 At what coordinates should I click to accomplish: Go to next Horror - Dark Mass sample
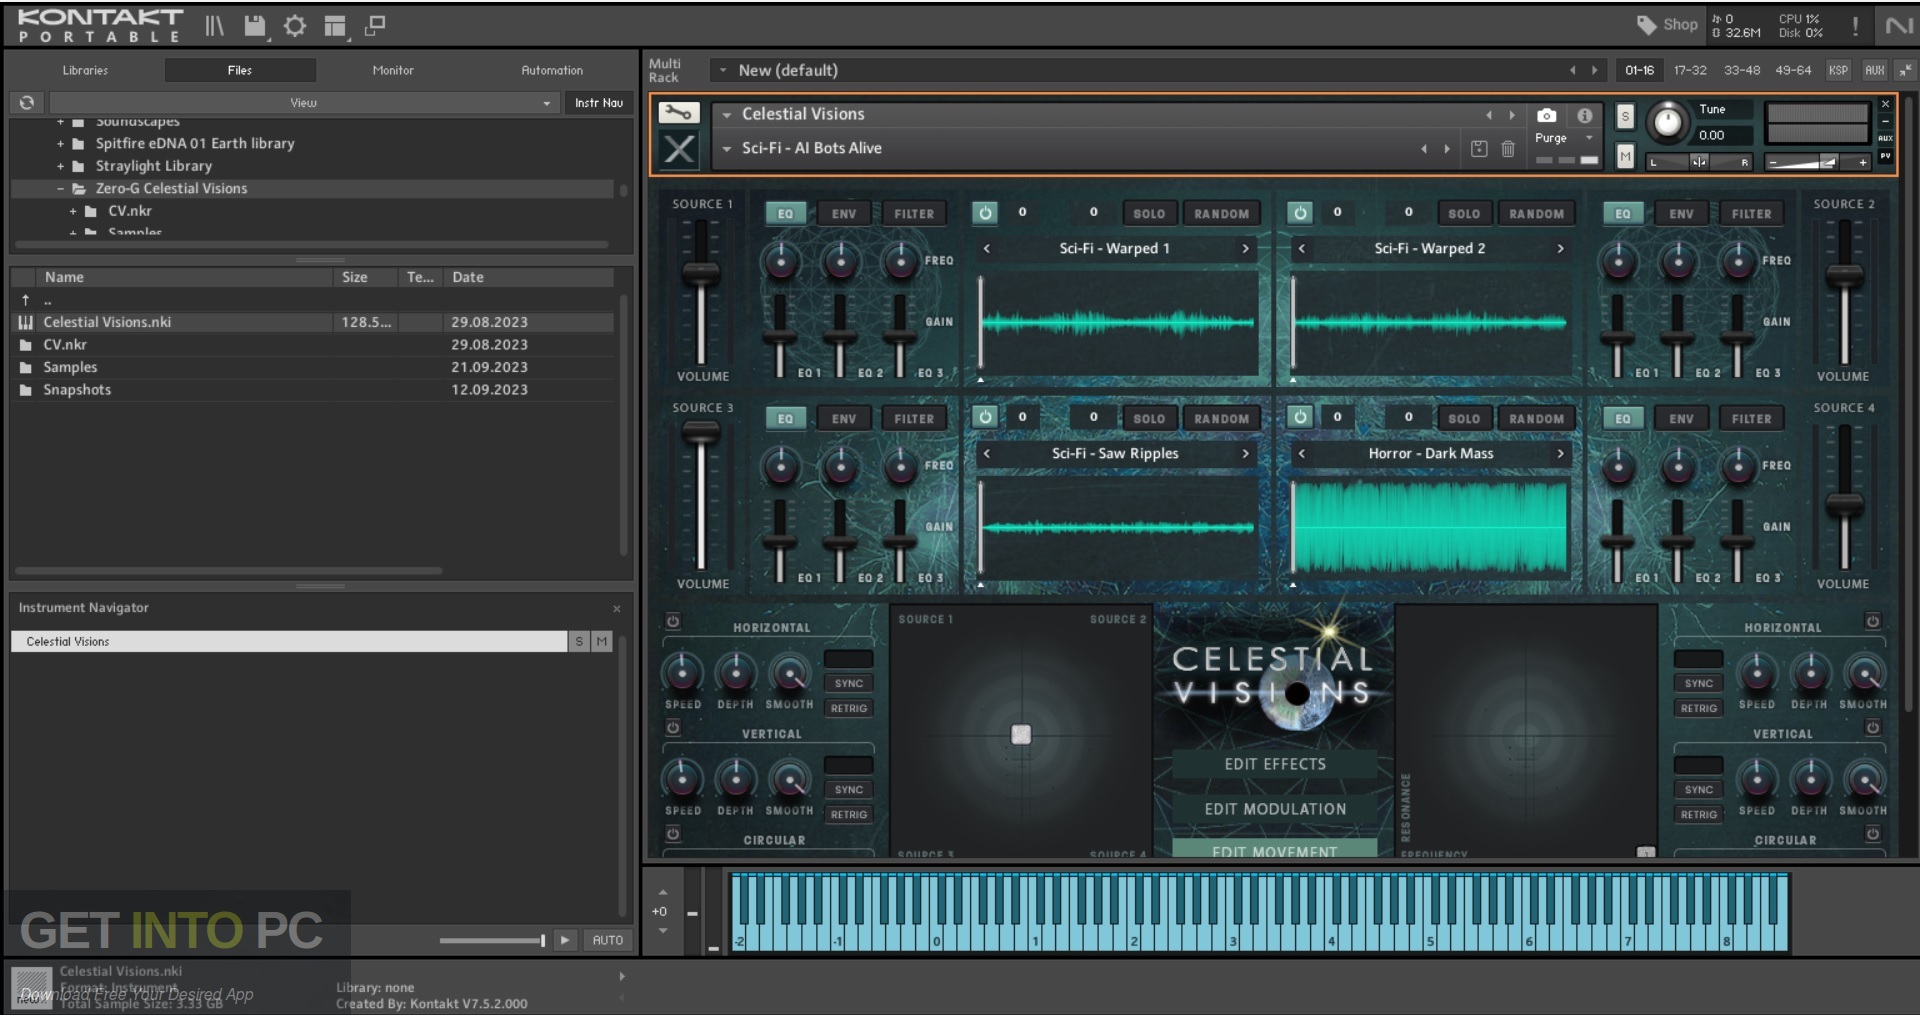click(x=1560, y=453)
